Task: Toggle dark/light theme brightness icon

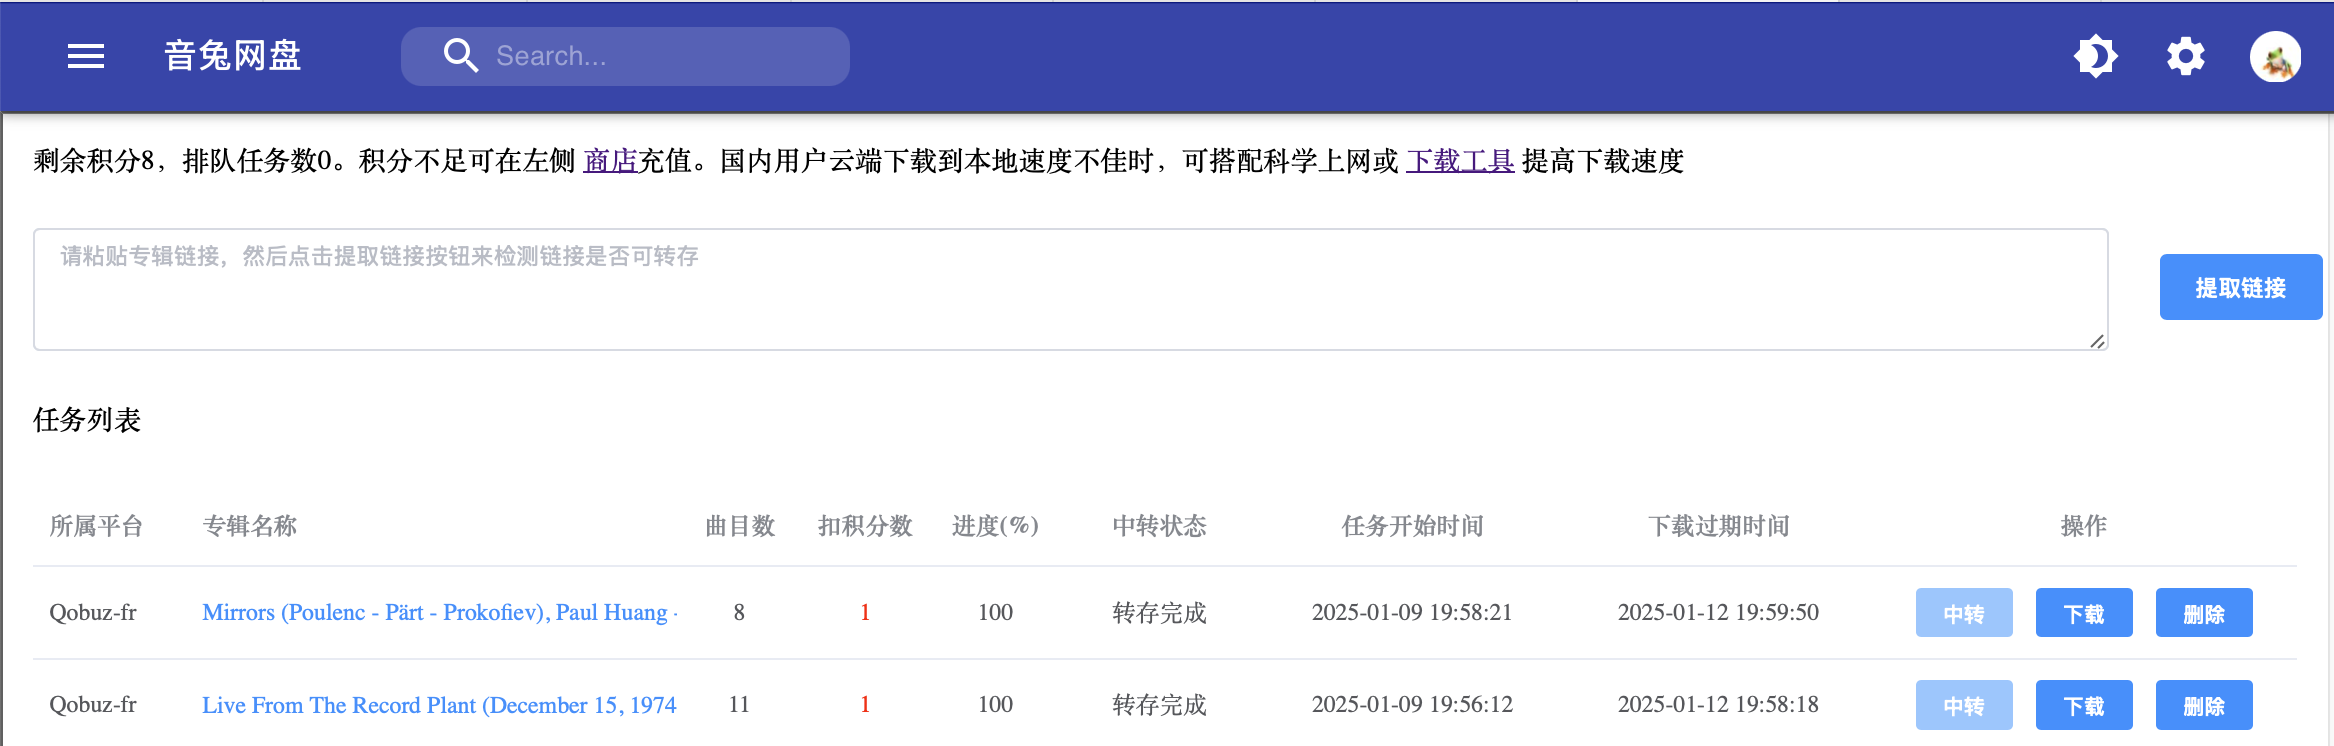Action: point(2095,56)
